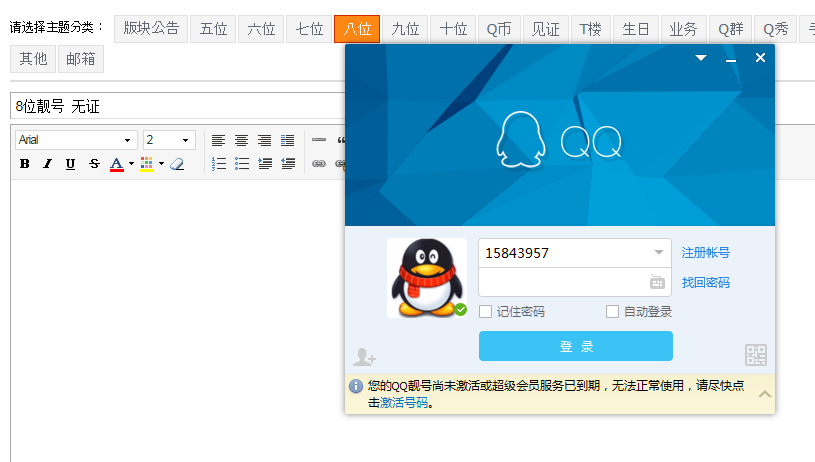Insert a numbered list

click(219, 164)
